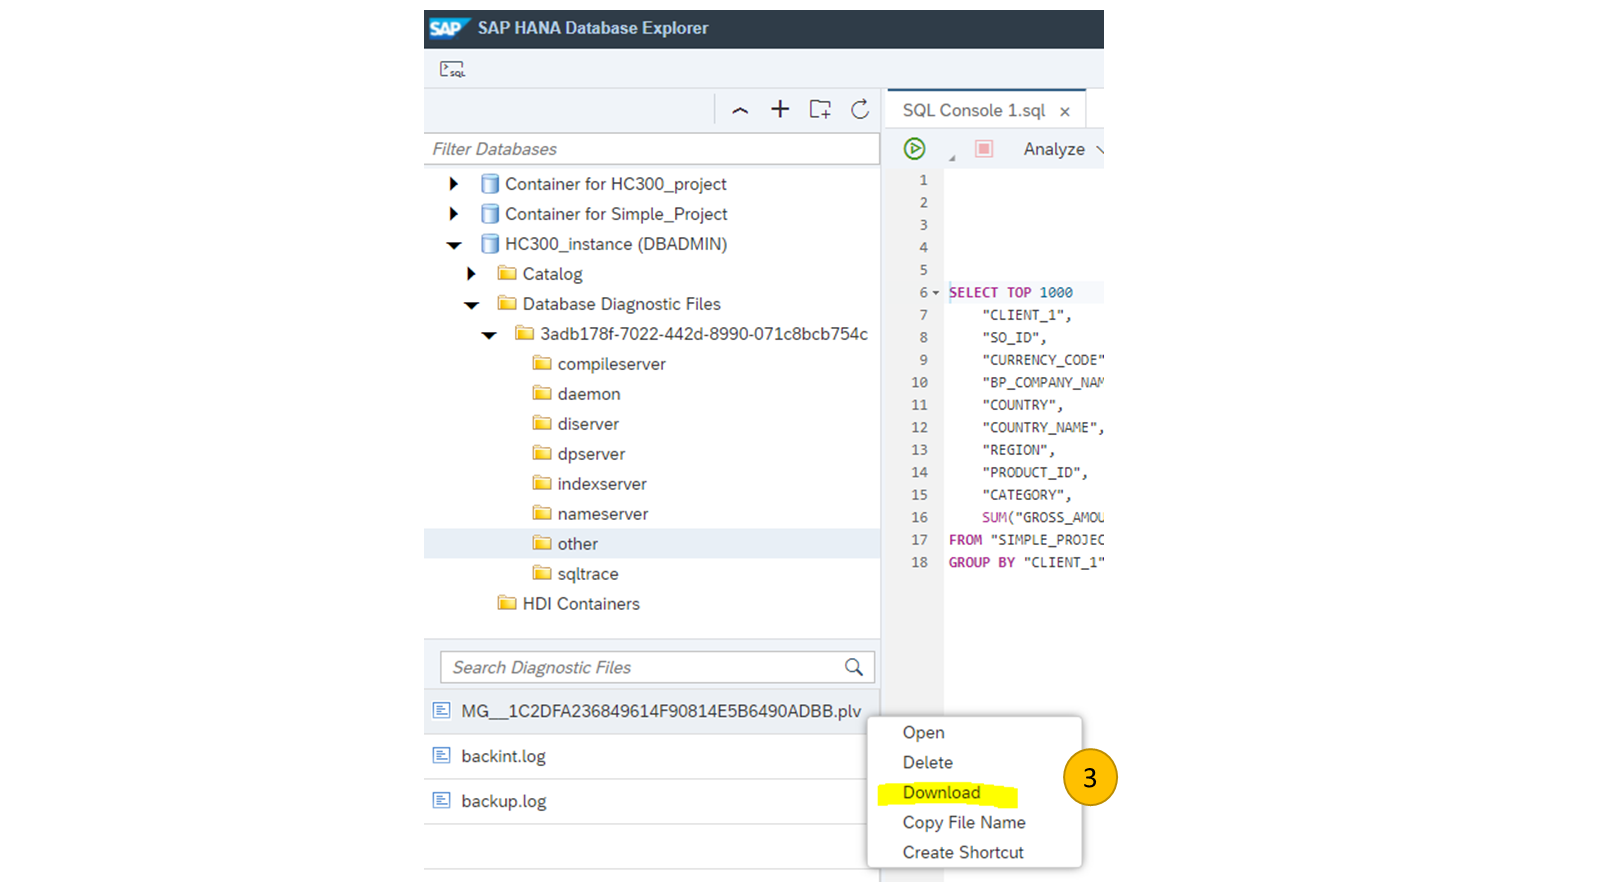
Task: Stop execution with red square icon
Action: click(x=984, y=149)
